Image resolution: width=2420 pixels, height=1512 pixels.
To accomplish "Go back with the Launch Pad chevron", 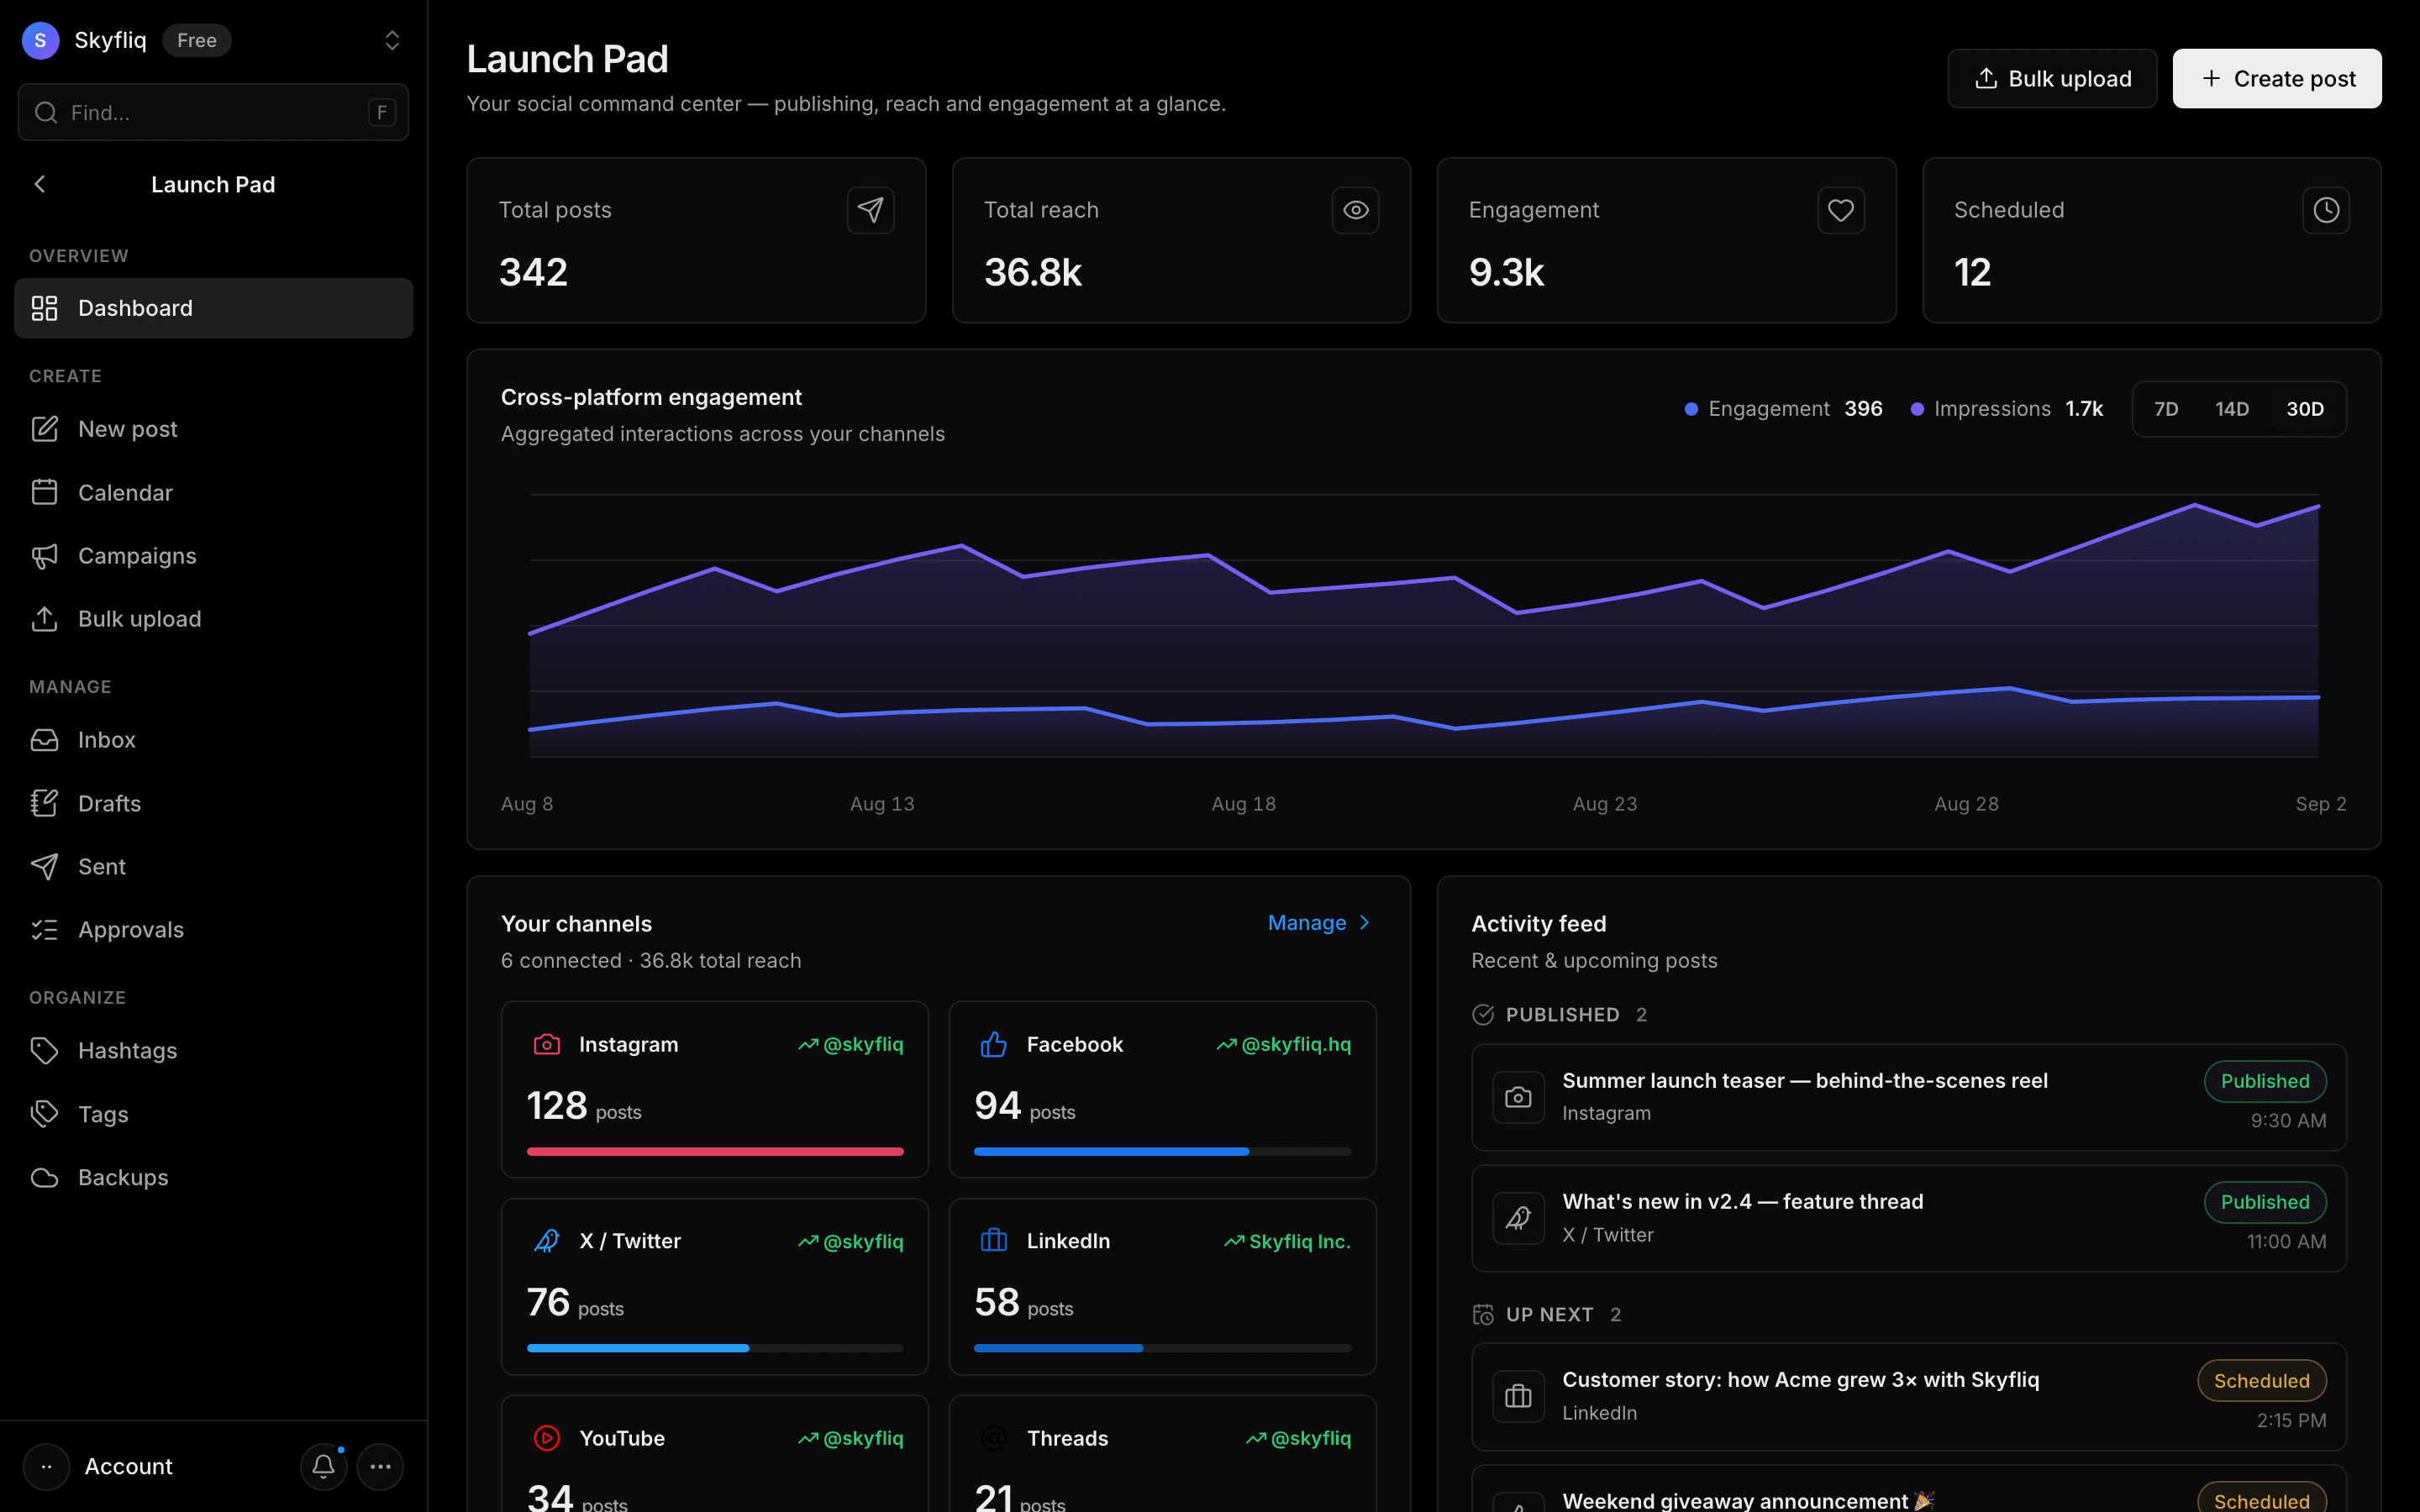I will coord(40,184).
